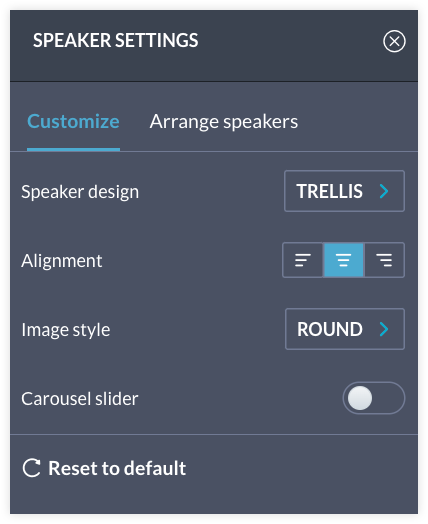Close the Speaker Settings panel
The height and width of the screenshot is (524, 428).
pos(394,41)
